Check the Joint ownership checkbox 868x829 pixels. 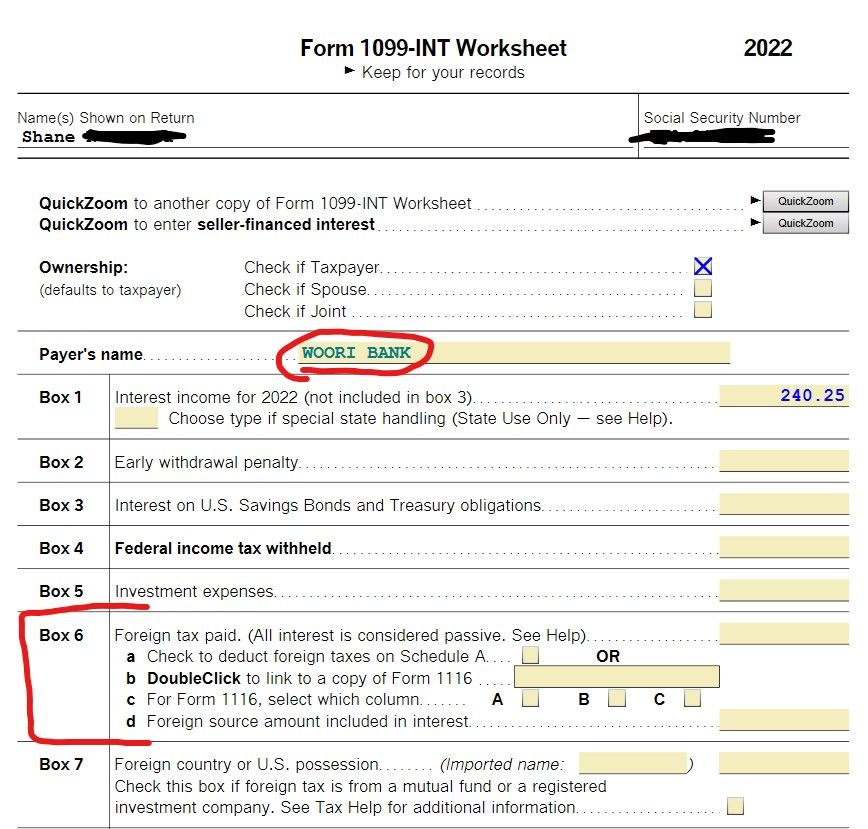(x=702, y=309)
